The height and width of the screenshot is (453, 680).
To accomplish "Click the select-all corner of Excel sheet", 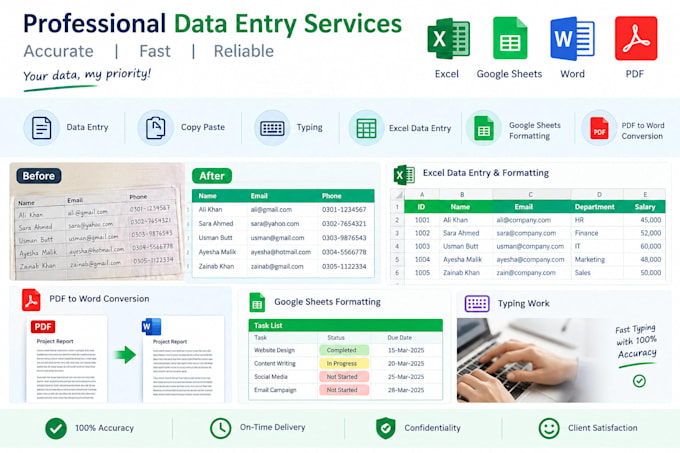I will point(397,195).
